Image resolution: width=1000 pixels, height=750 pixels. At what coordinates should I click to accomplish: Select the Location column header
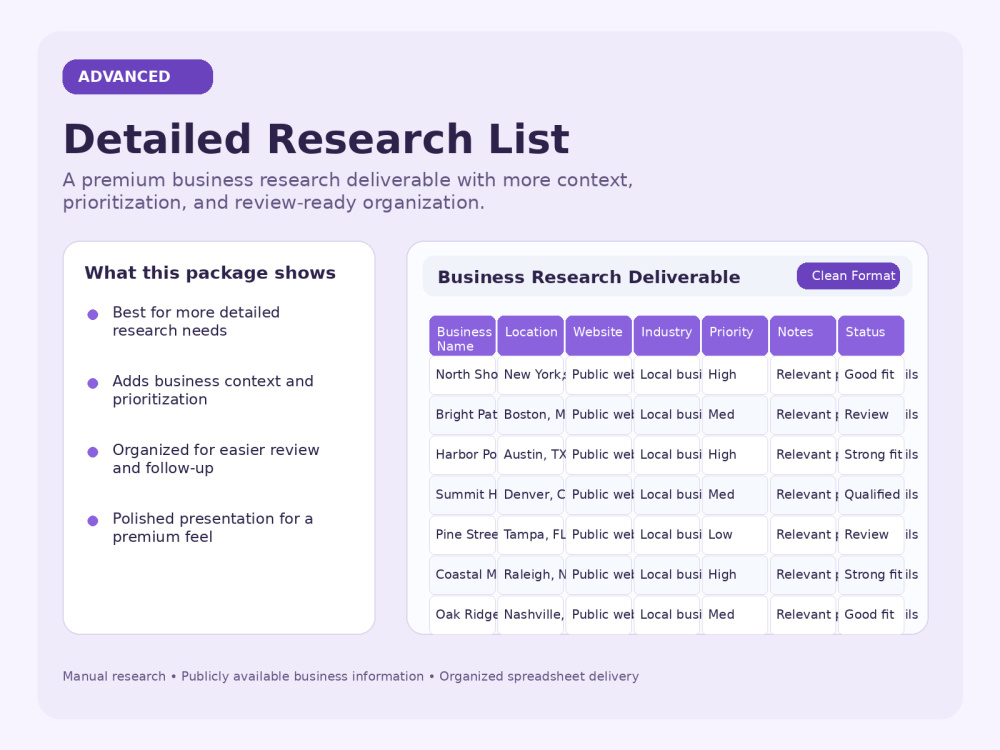tap(531, 335)
